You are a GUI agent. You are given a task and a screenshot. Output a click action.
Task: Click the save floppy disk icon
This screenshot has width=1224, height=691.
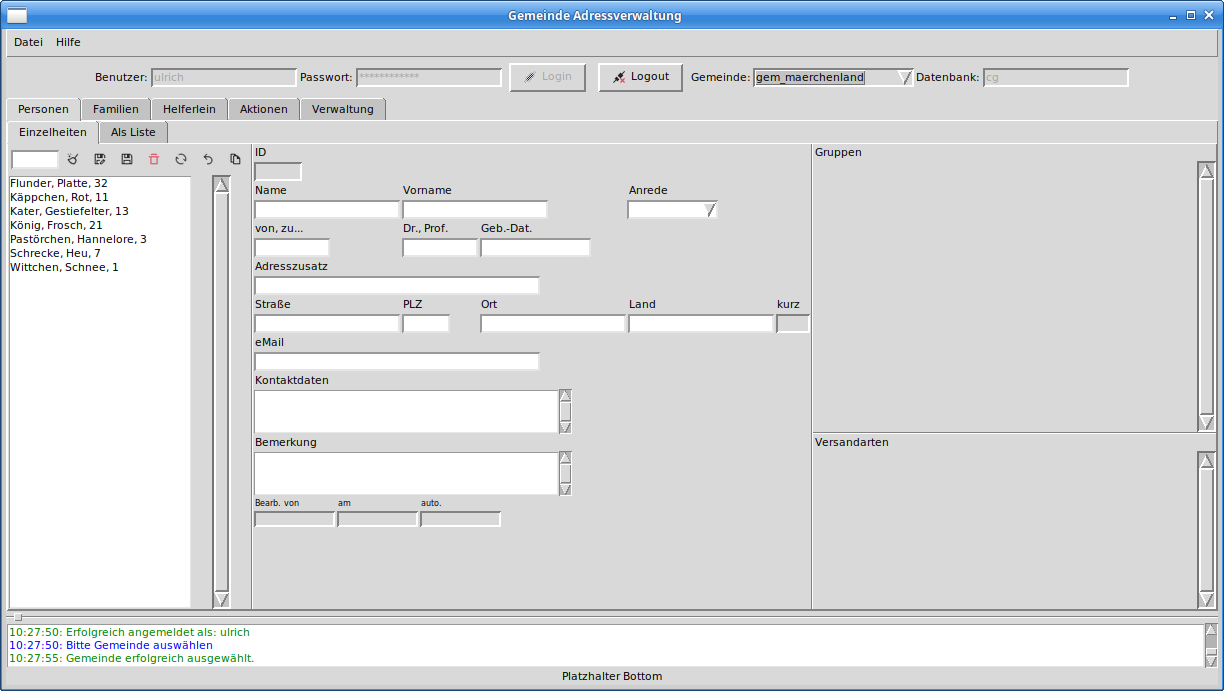tap(127, 159)
